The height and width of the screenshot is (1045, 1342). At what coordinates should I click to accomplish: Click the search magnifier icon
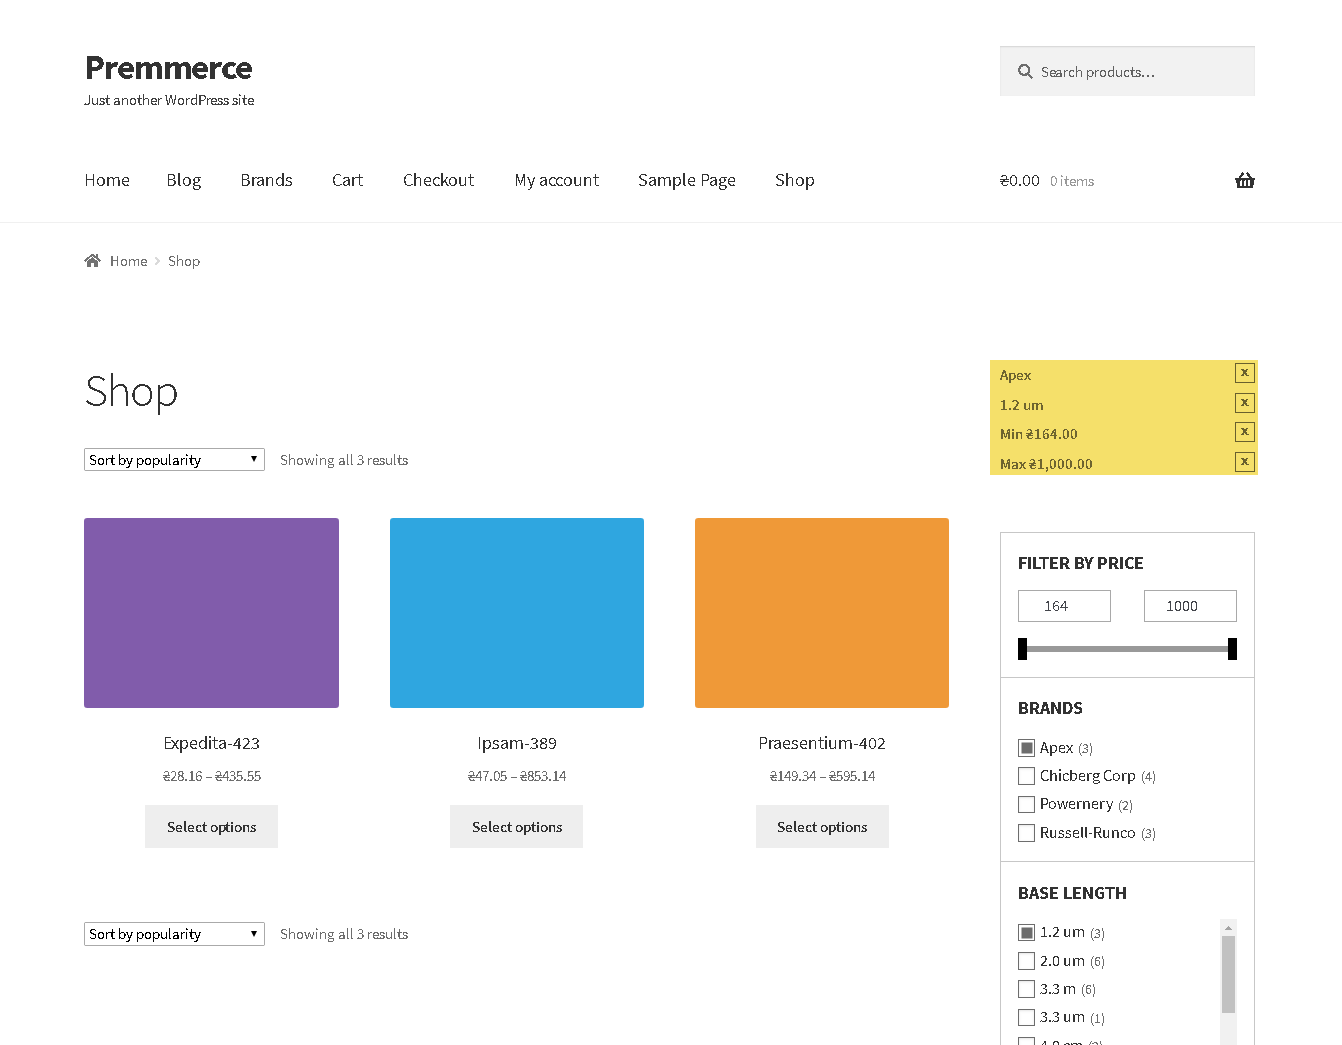point(1025,72)
